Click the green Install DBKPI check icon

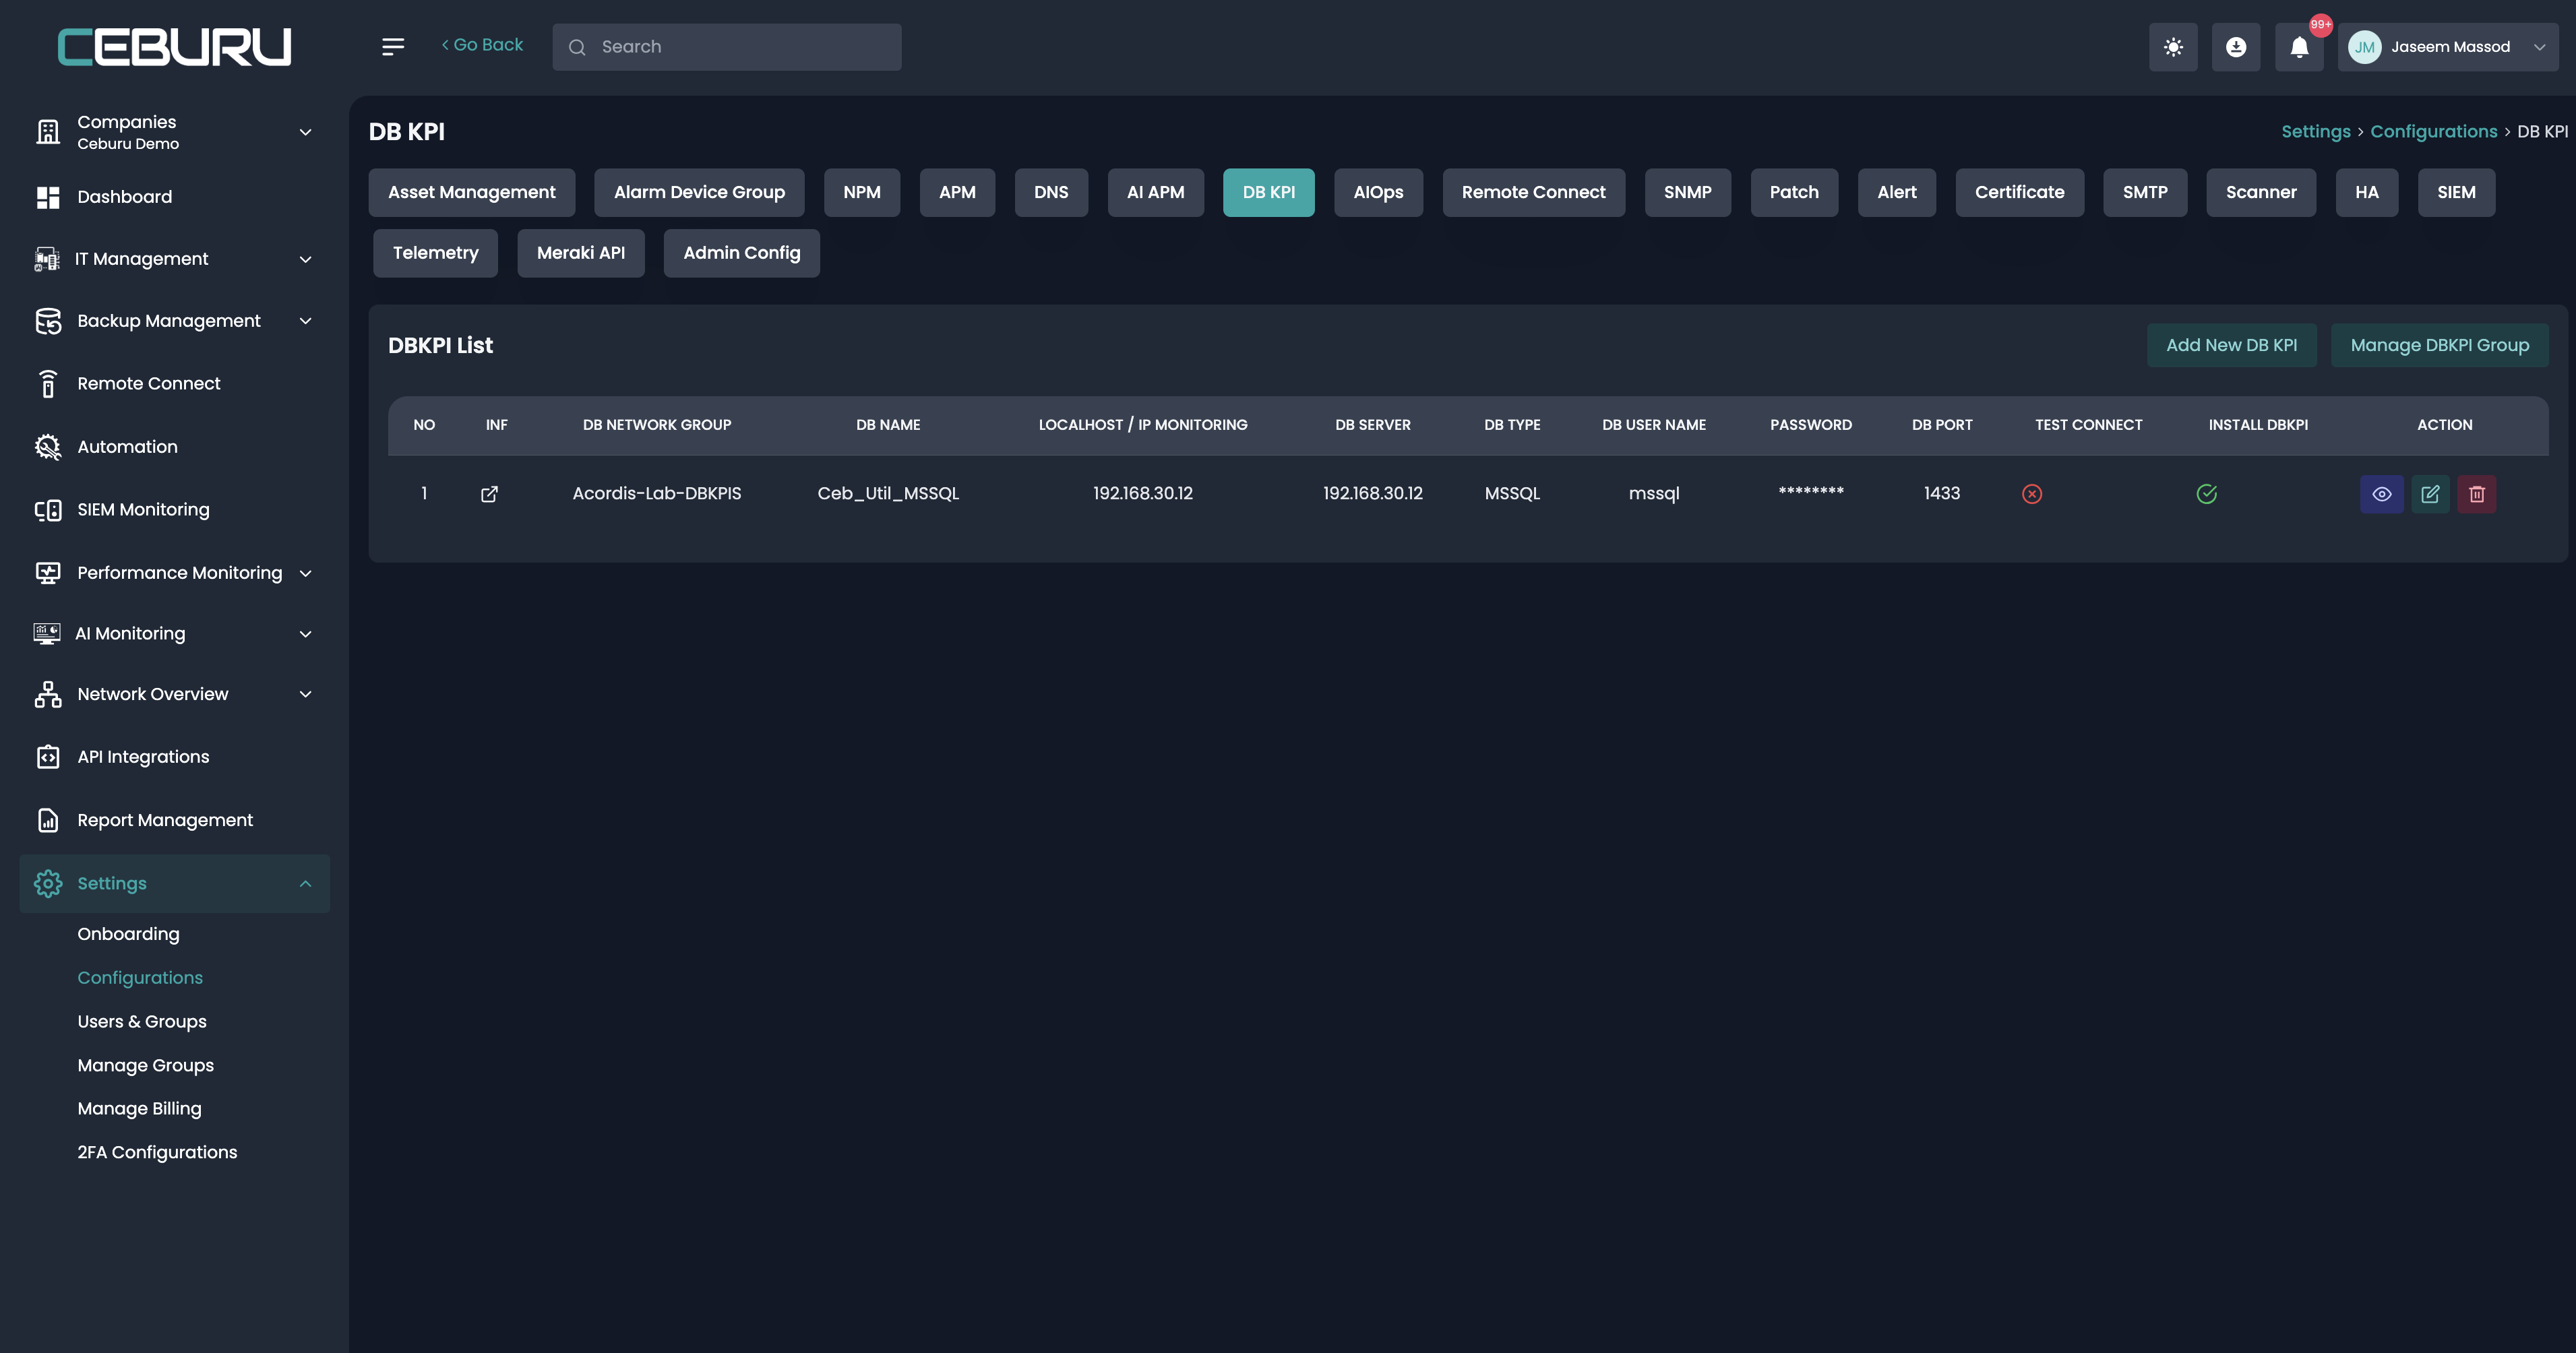(2206, 494)
